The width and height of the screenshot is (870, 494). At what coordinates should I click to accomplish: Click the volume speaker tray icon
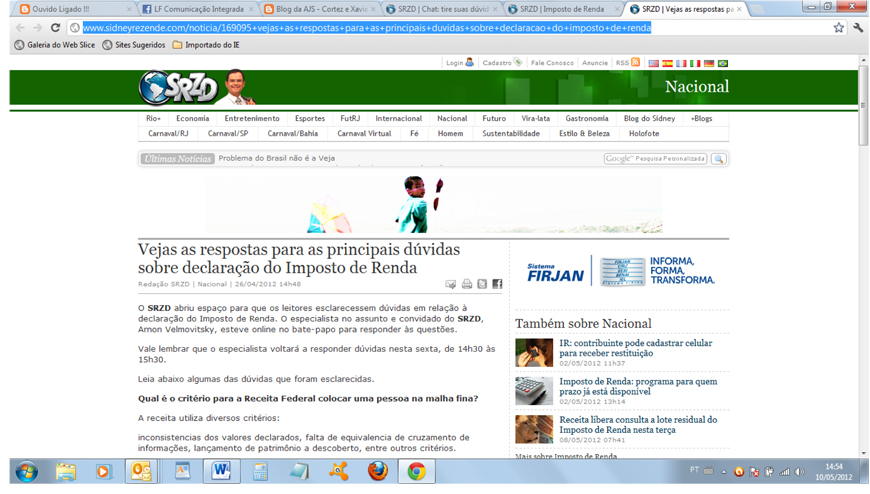(x=799, y=472)
